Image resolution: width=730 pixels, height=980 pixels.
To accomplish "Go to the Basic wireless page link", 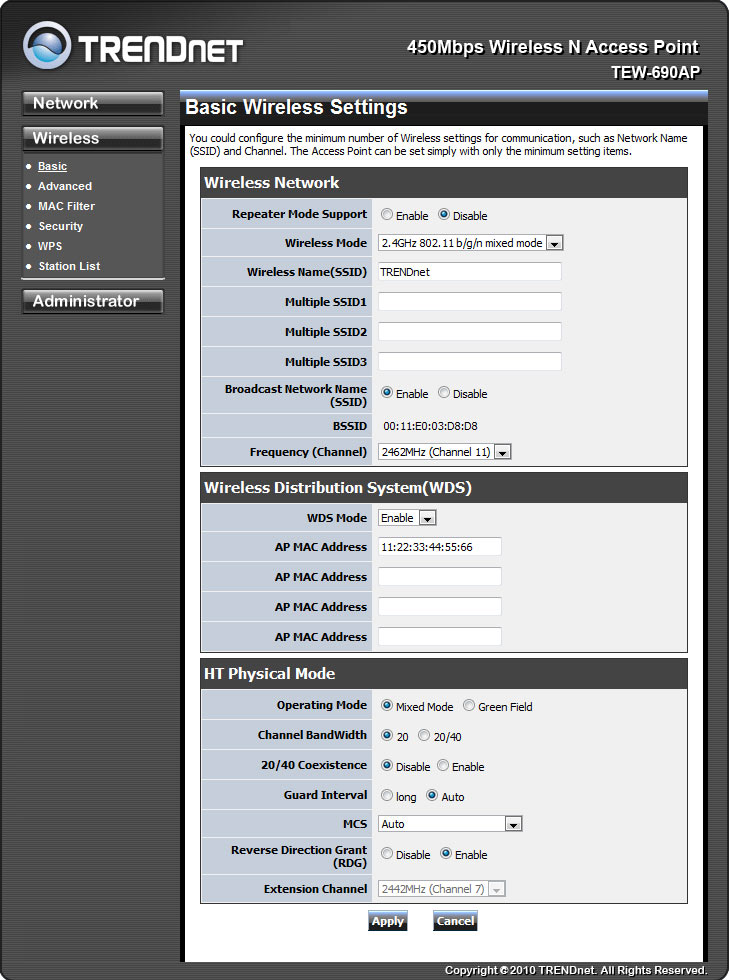I will click(x=52, y=166).
